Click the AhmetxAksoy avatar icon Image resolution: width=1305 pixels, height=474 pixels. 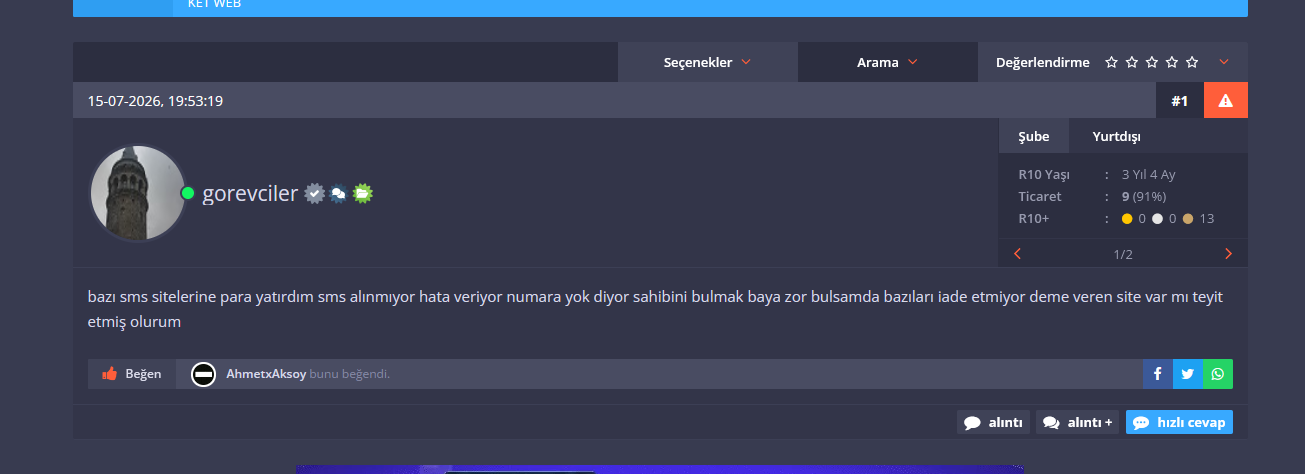(x=203, y=374)
